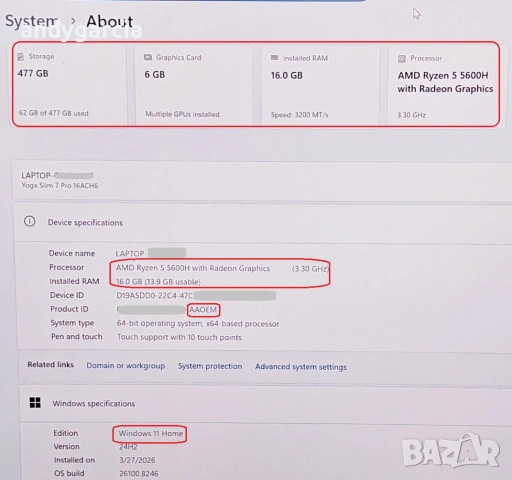The width and height of the screenshot is (512, 480).
Task: Click the About breadcrumb title
Action: coord(110,22)
